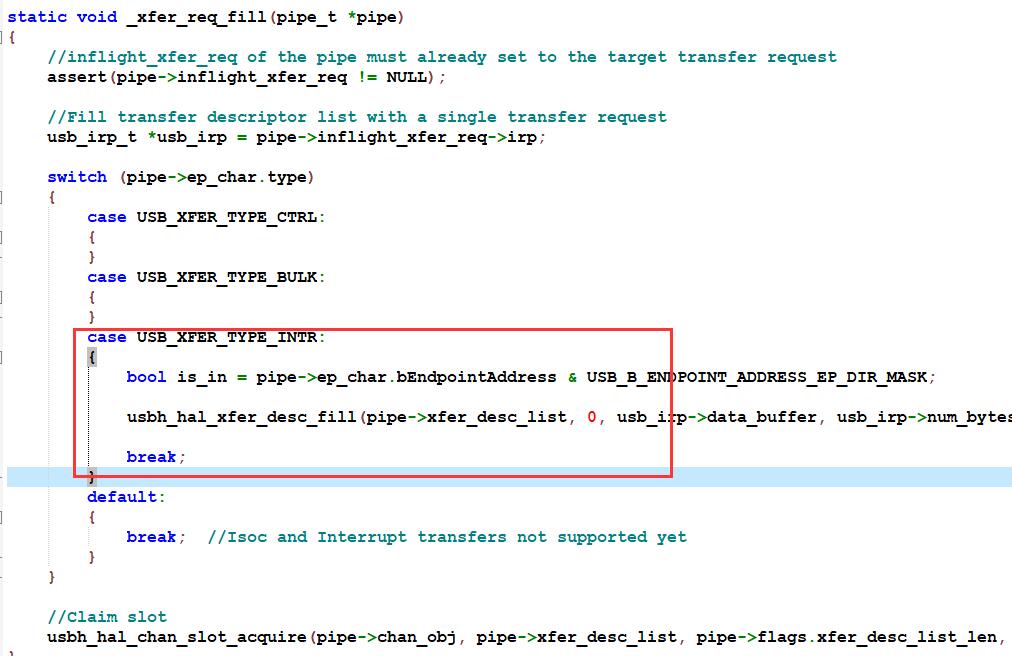Click the "static" keyword in the function signature
The image size is (1012, 656).
coord(37,17)
